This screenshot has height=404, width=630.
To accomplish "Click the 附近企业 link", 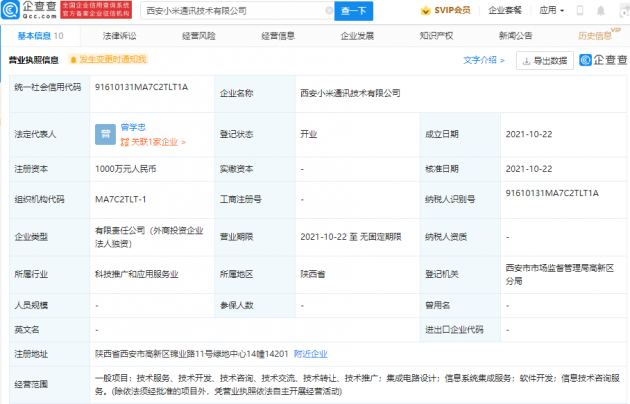I will (x=311, y=354).
